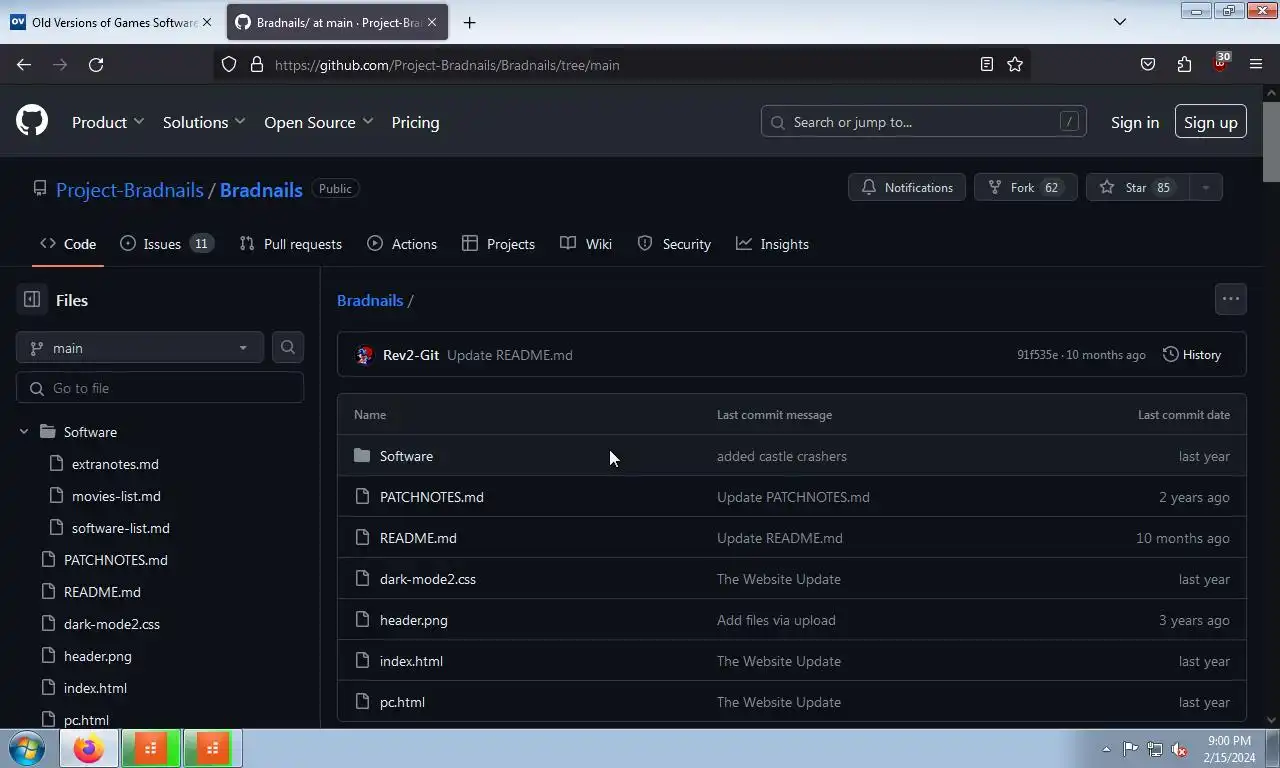Click the Go to file input
1280x768 pixels.
pos(160,388)
